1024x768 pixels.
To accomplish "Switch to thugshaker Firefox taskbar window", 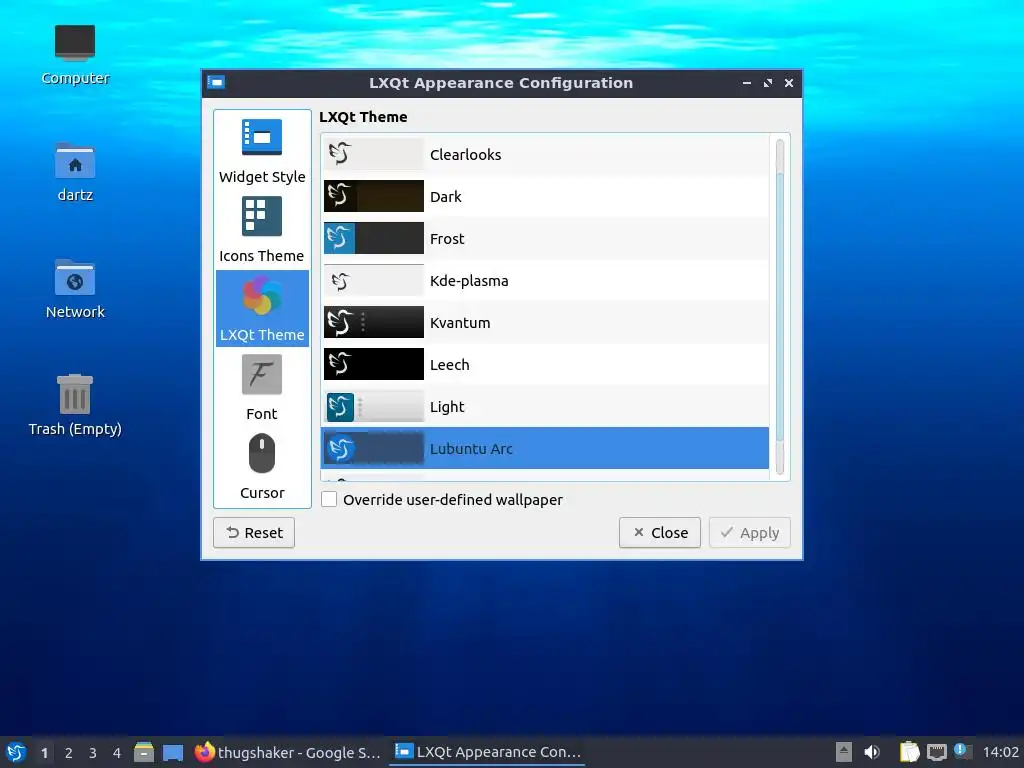I will [x=288, y=752].
